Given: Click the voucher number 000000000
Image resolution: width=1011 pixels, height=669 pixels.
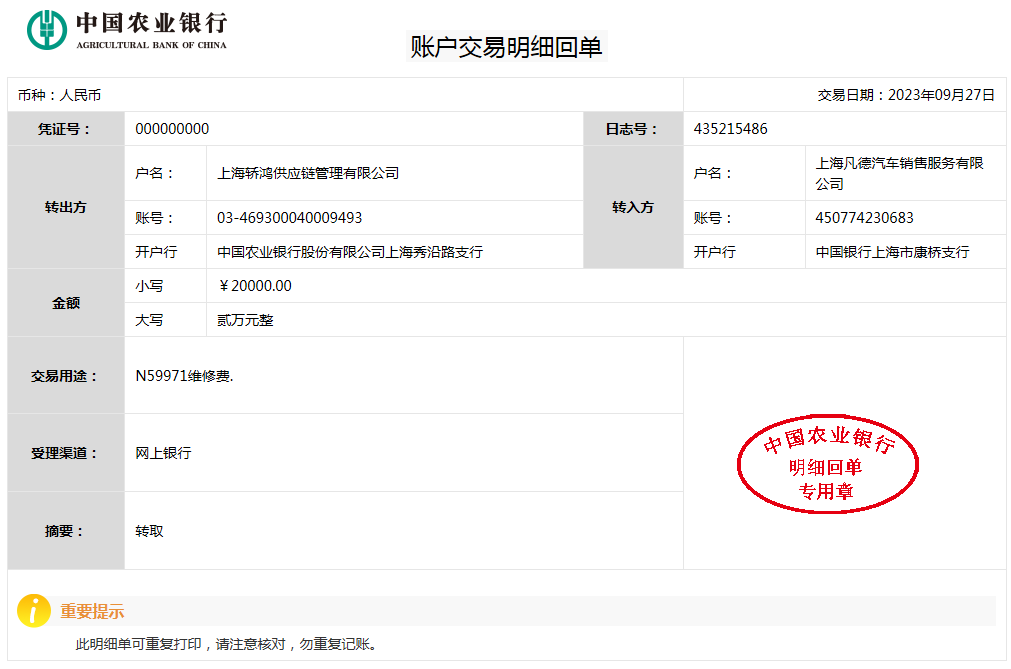Looking at the screenshot, I should 172,129.
